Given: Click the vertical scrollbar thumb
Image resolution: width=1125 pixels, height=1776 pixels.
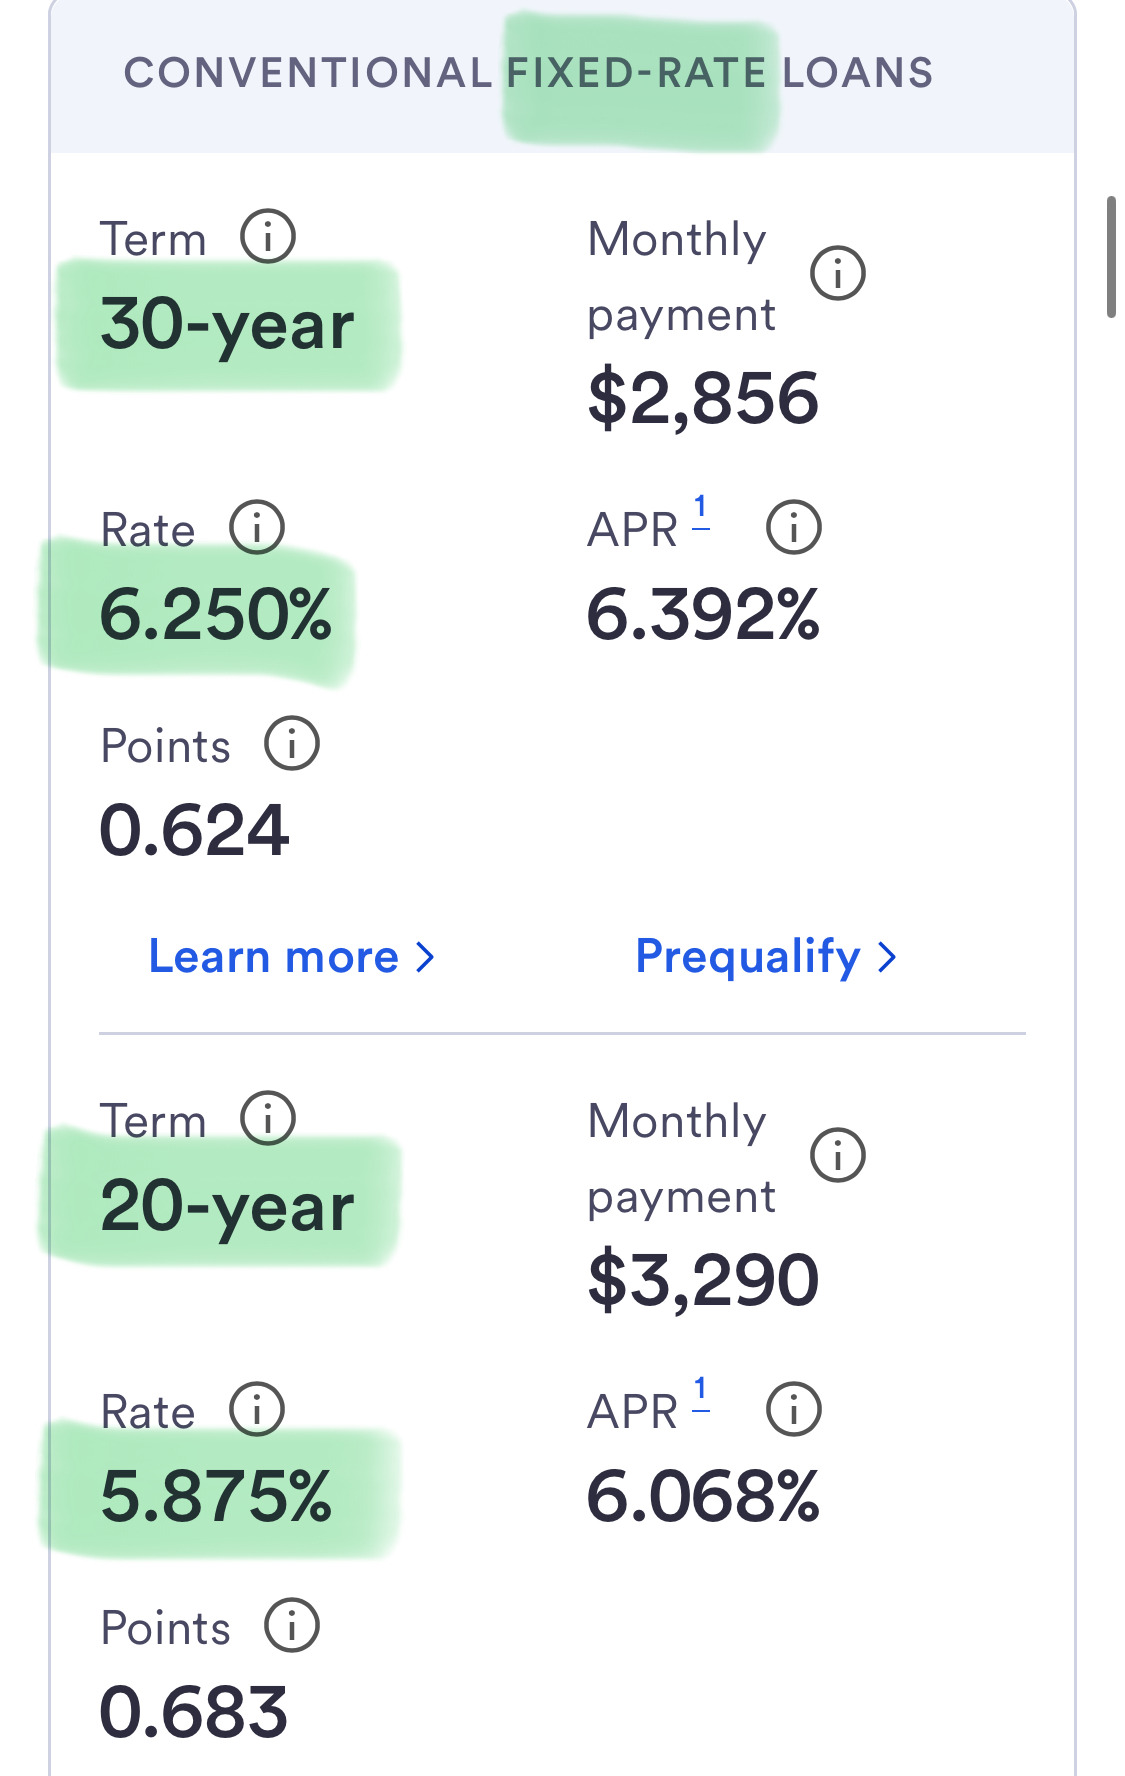Looking at the screenshot, I should click(x=1110, y=257).
